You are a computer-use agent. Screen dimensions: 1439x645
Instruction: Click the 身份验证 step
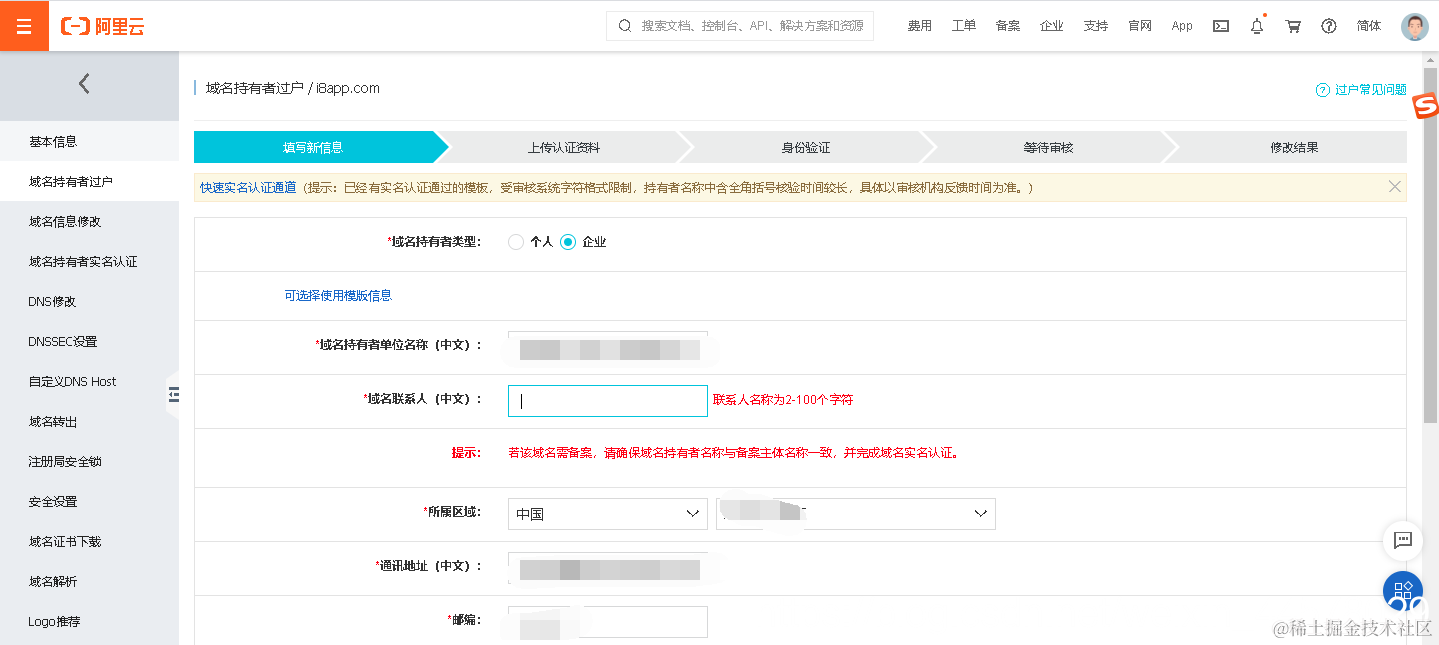806,147
